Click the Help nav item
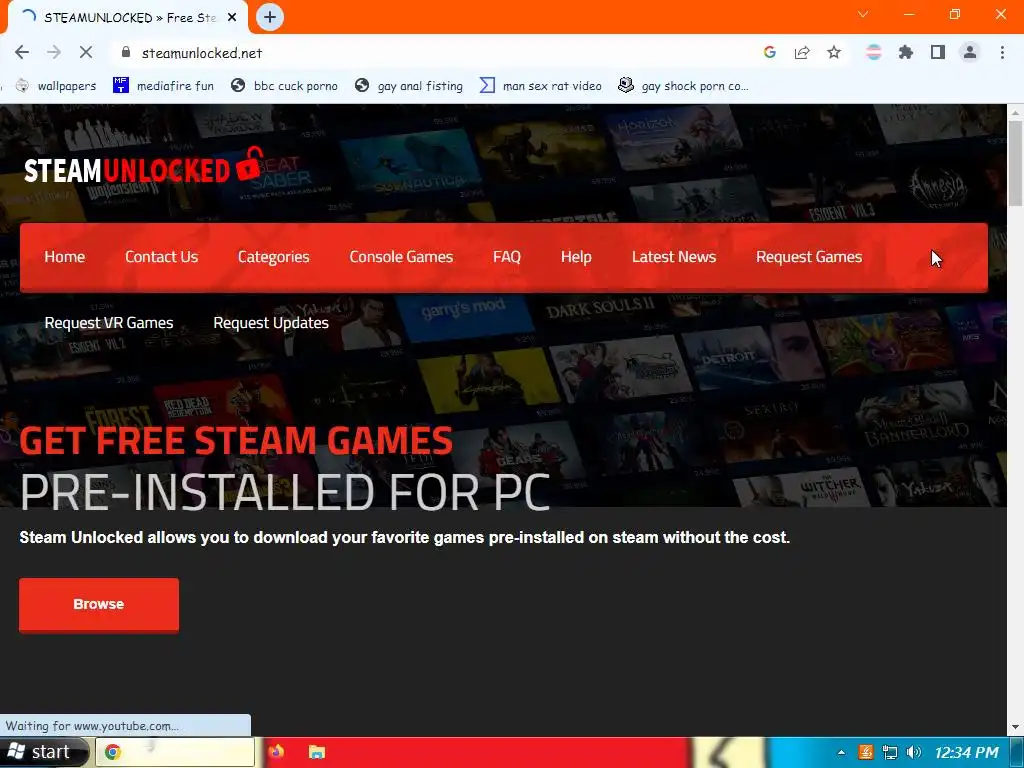 pyautogui.click(x=576, y=257)
